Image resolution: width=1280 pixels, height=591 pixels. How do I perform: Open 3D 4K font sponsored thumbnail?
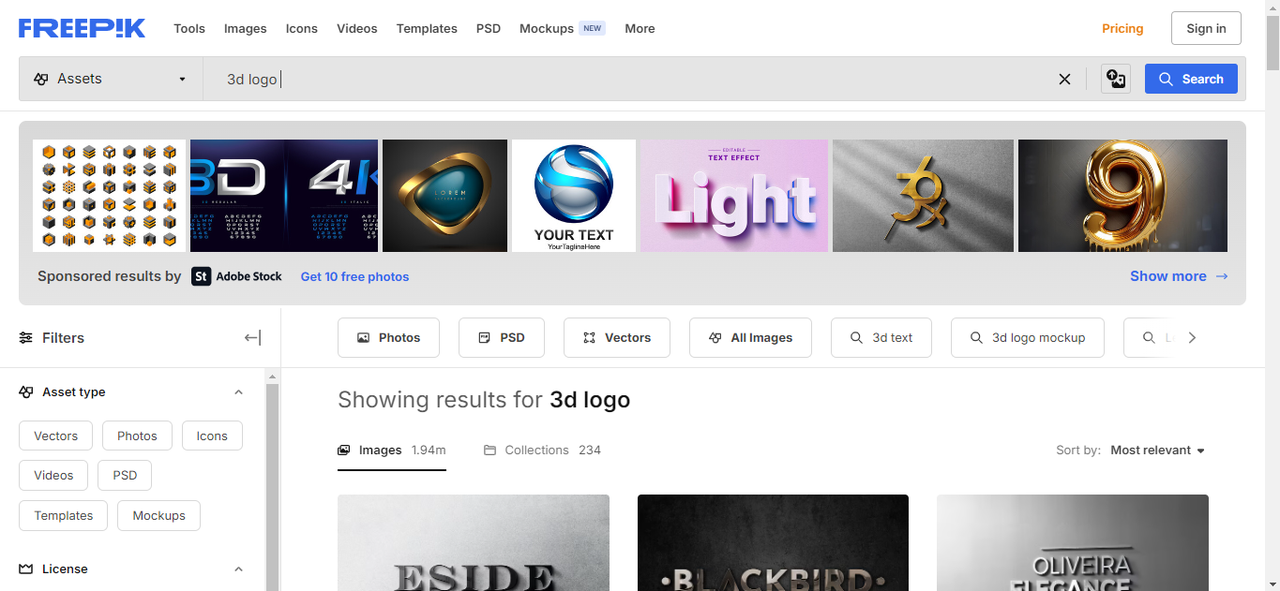(x=284, y=195)
